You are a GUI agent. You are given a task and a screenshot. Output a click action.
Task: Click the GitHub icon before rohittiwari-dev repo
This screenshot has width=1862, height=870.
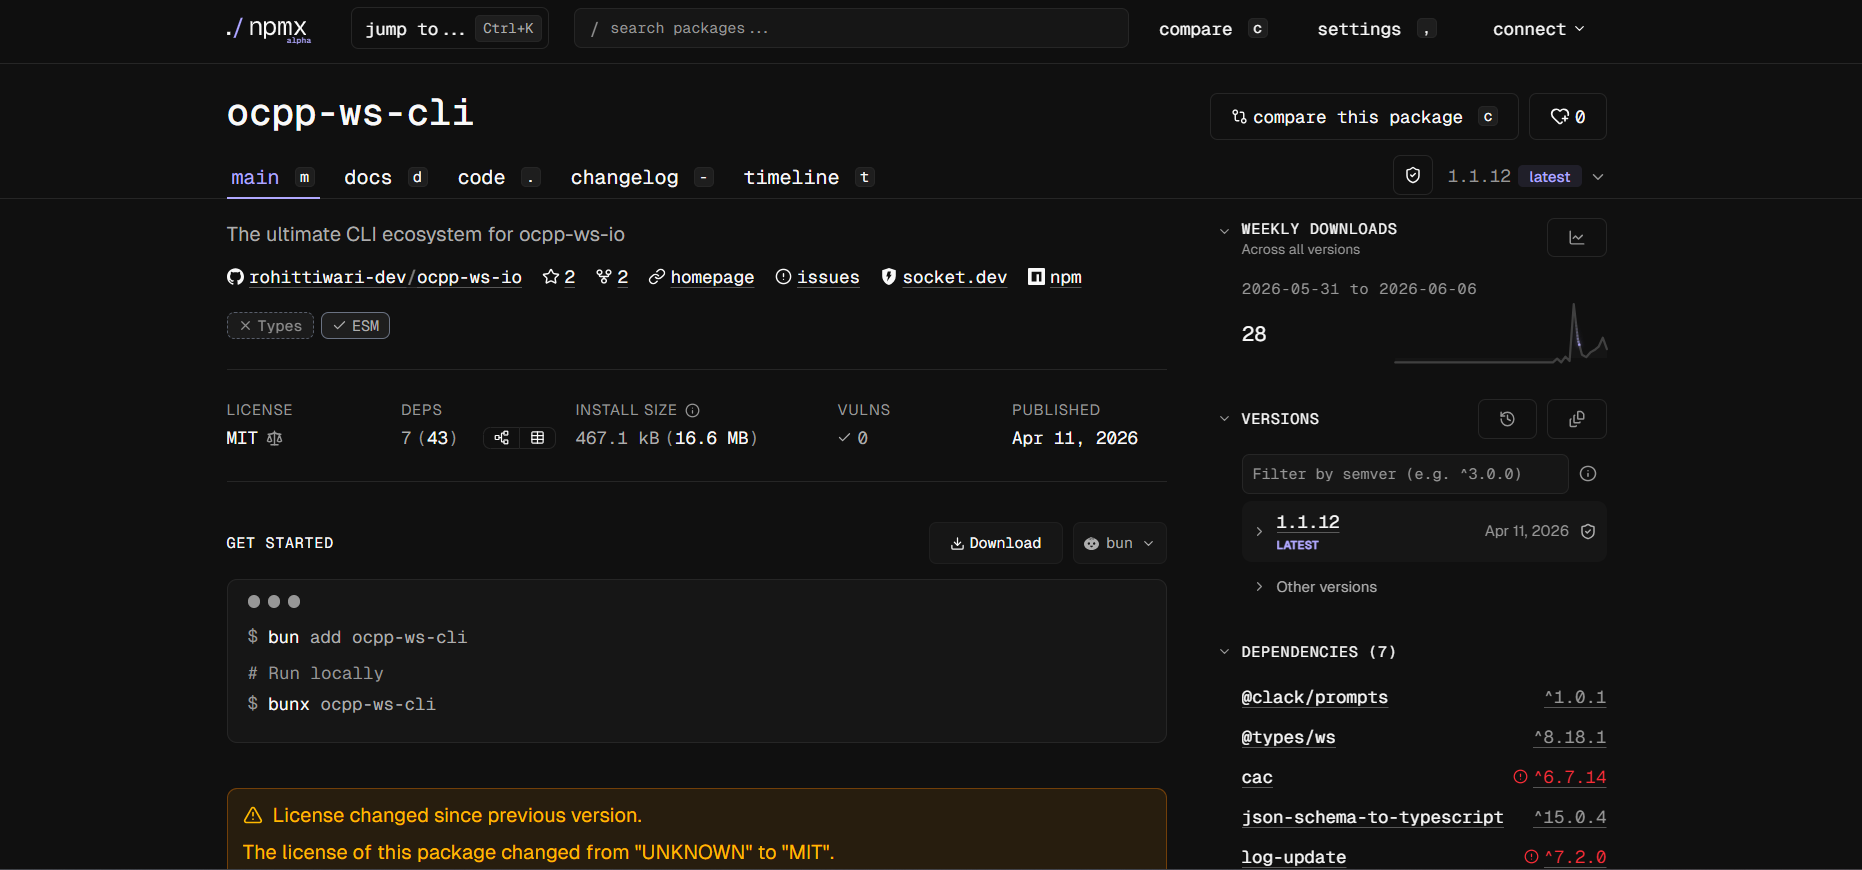(x=235, y=277)
